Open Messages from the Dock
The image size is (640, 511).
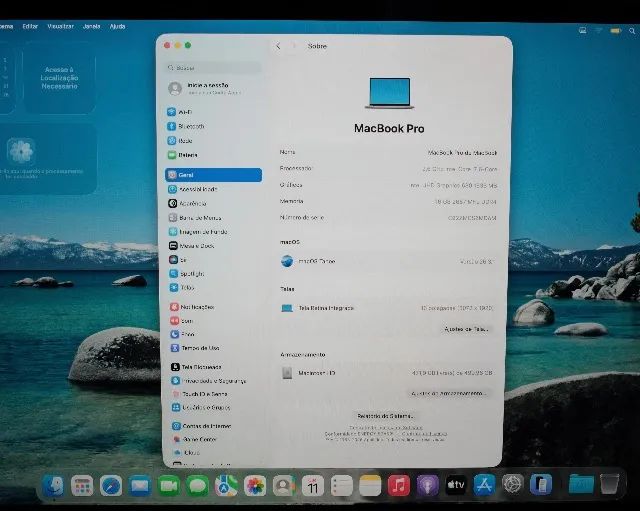coord(198,486)
